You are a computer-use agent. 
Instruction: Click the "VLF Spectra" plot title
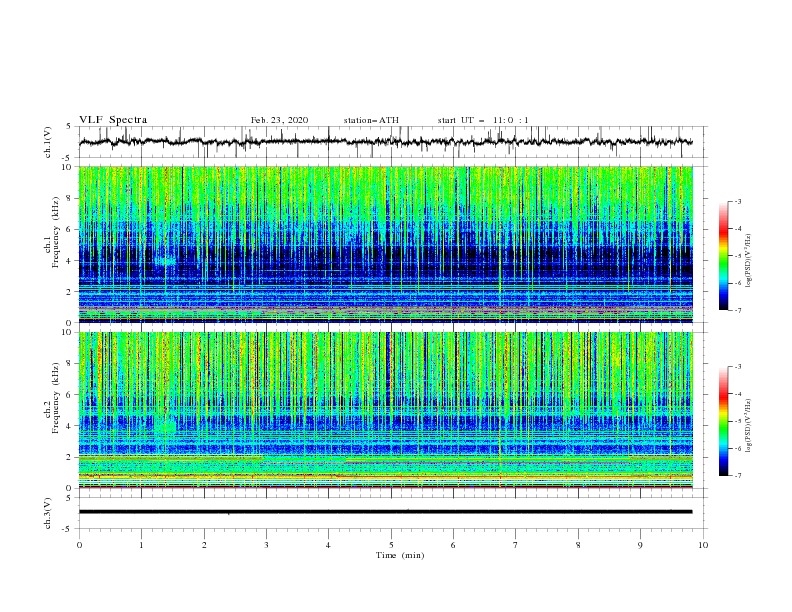pyautogui.click(x=113, y=120)
